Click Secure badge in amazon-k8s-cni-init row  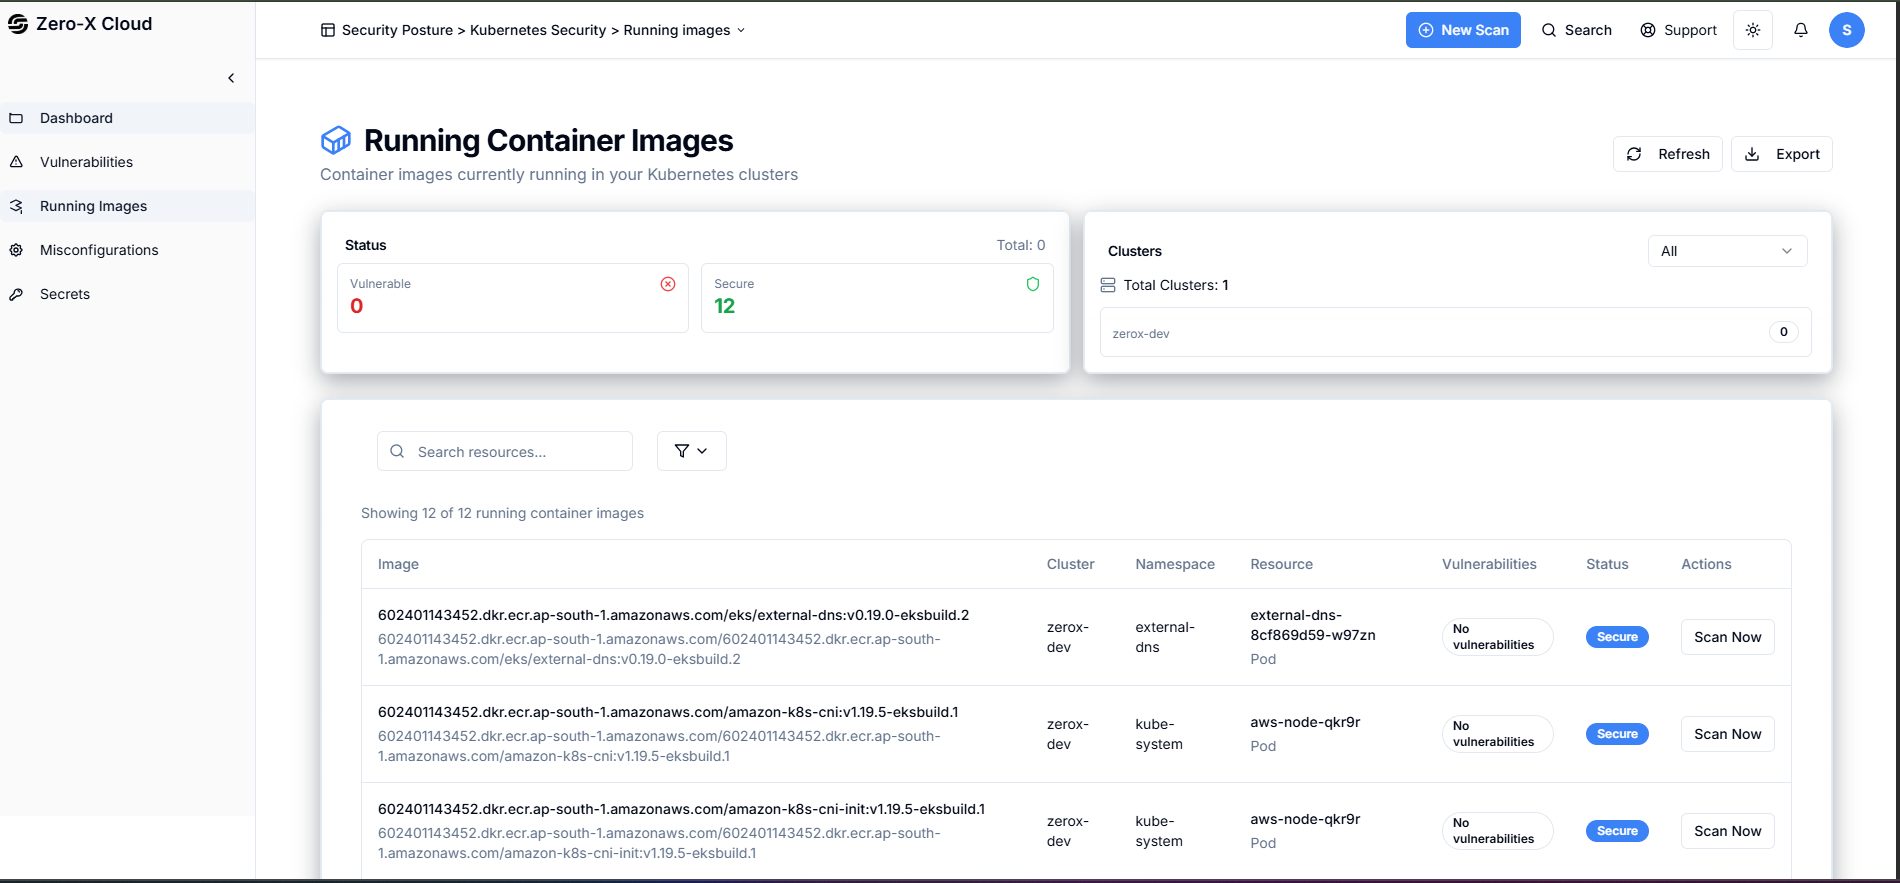[1617, 831]
